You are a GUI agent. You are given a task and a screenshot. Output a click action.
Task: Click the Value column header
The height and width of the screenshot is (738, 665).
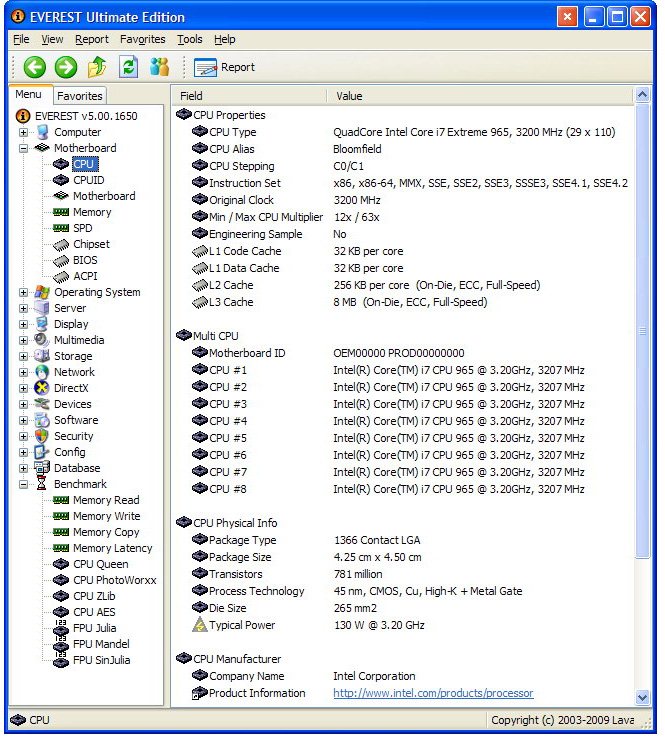click(479, 96)
